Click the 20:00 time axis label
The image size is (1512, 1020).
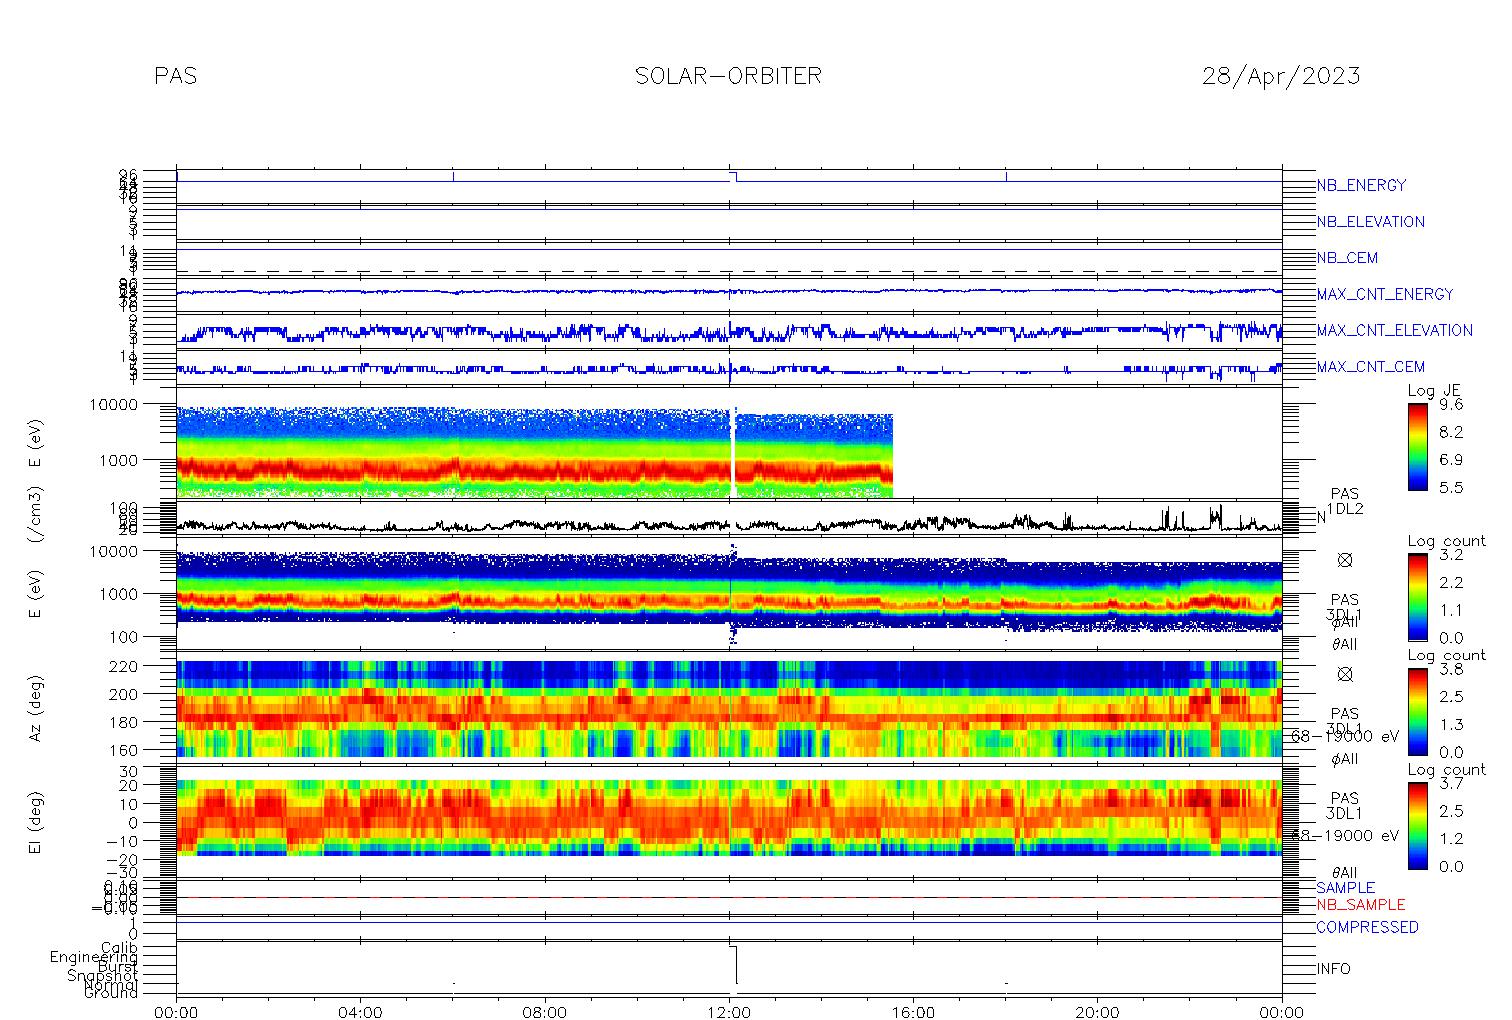[1098, 1012]
